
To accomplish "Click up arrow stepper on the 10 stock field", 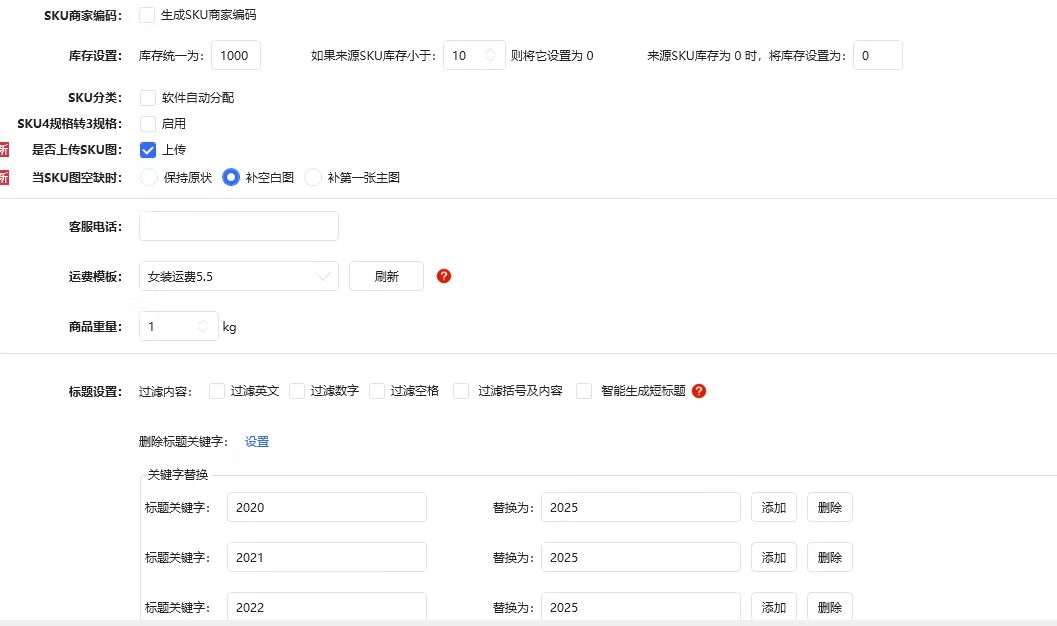I will click(489, 50).
